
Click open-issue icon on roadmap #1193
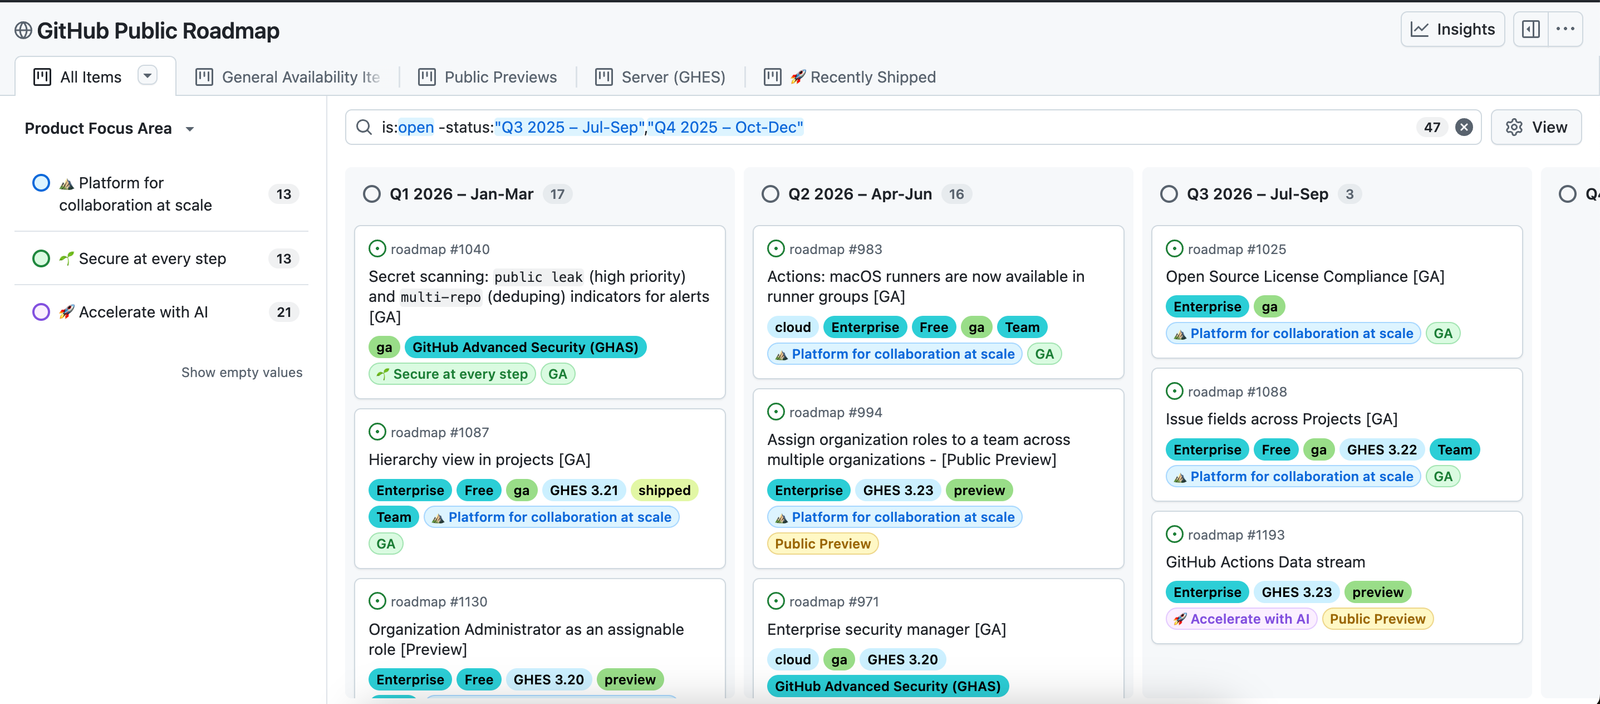coord(1175,535)
